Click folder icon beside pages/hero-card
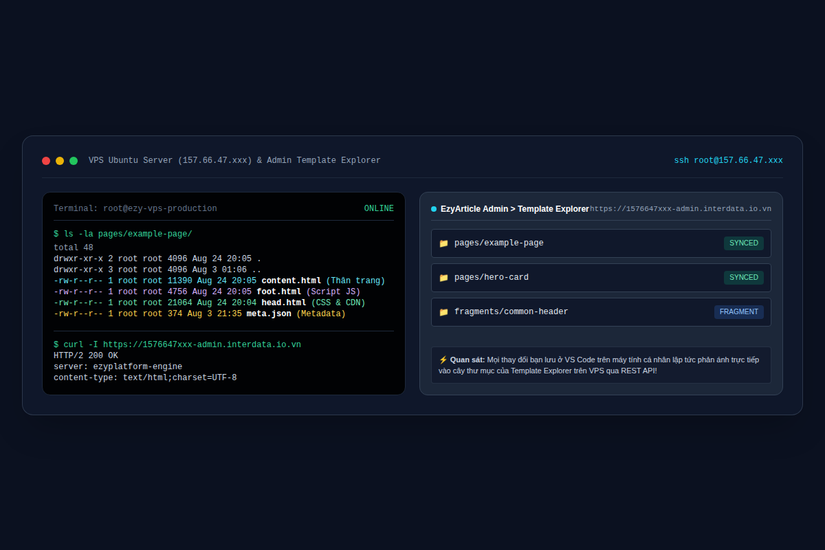This screenshot has width=825, height=550. (444, 277)
